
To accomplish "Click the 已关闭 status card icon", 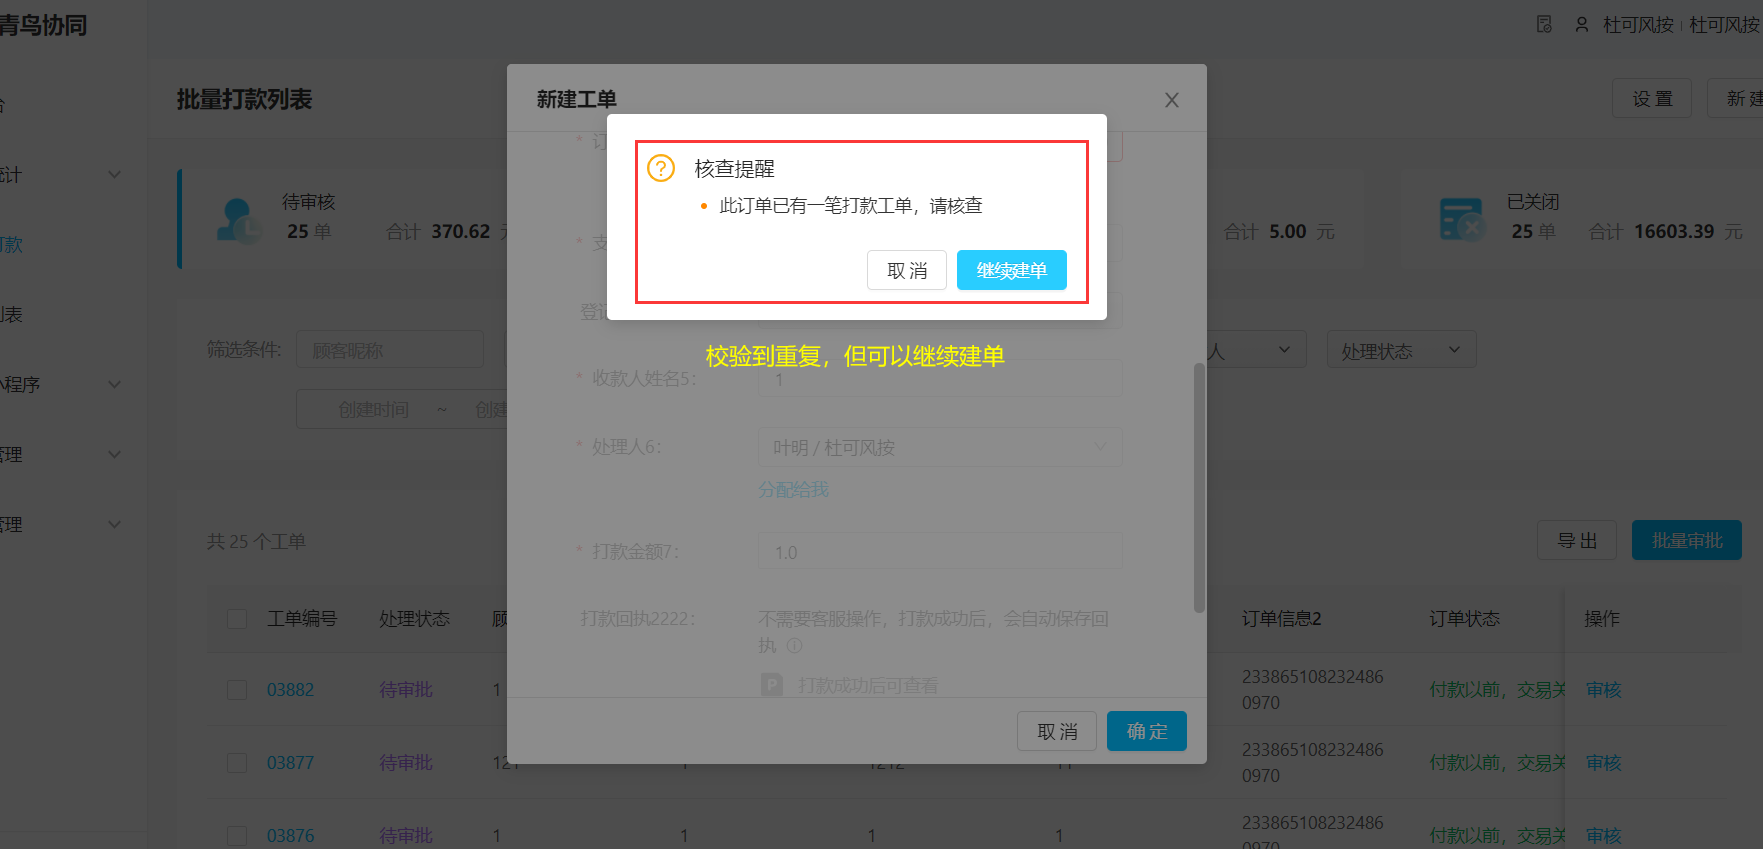I will coord(1461,219).
